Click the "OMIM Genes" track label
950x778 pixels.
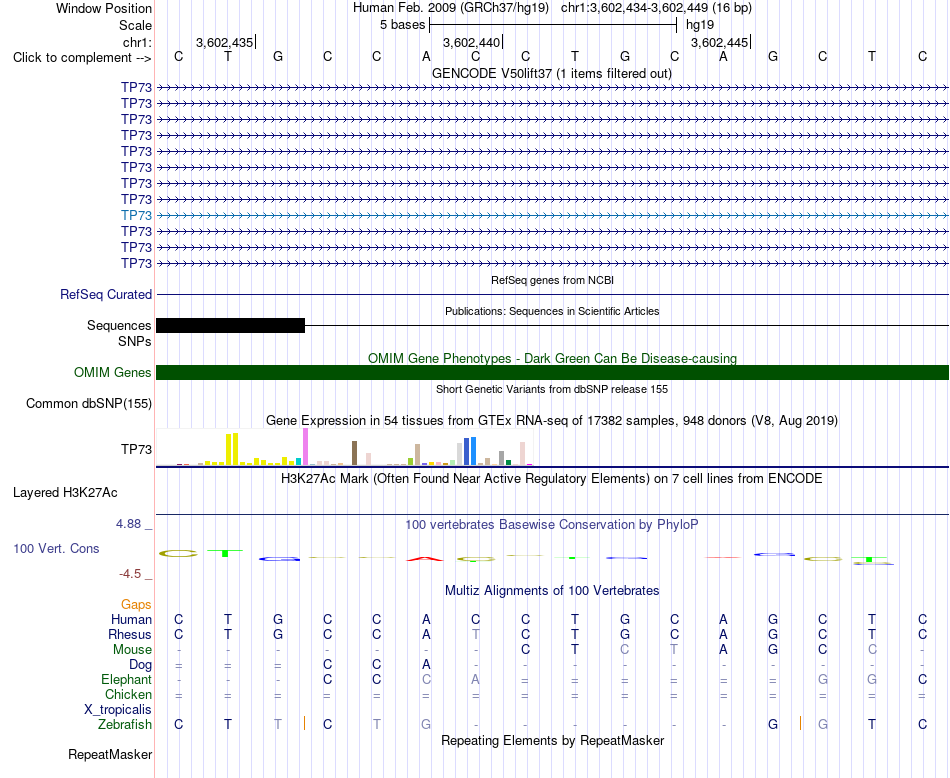[x=112, y=372]
